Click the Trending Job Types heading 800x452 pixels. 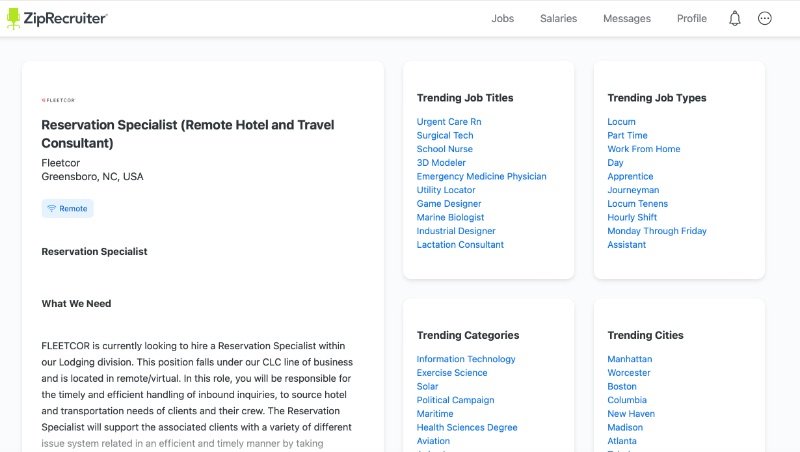[x=657, y=97]
